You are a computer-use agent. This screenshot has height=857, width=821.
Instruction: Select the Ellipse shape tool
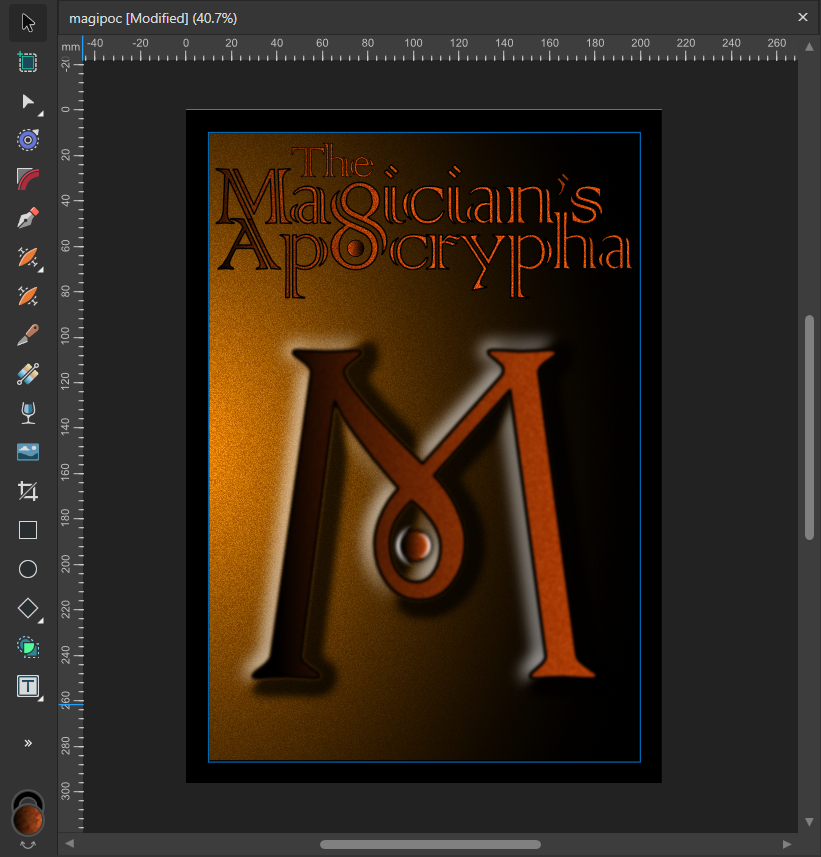point(28,569)
